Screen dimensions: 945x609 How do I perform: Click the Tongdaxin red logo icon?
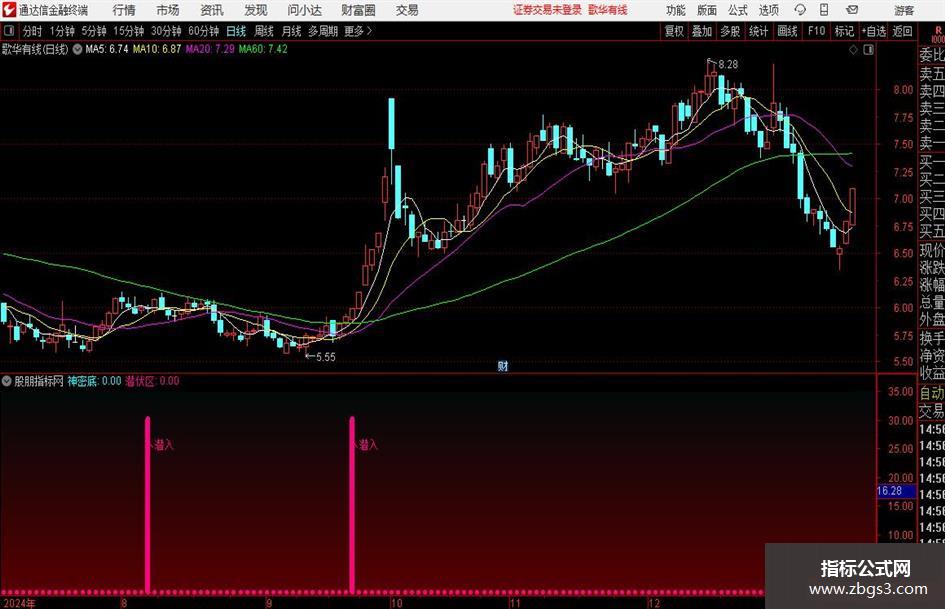[x=9, y=10]
